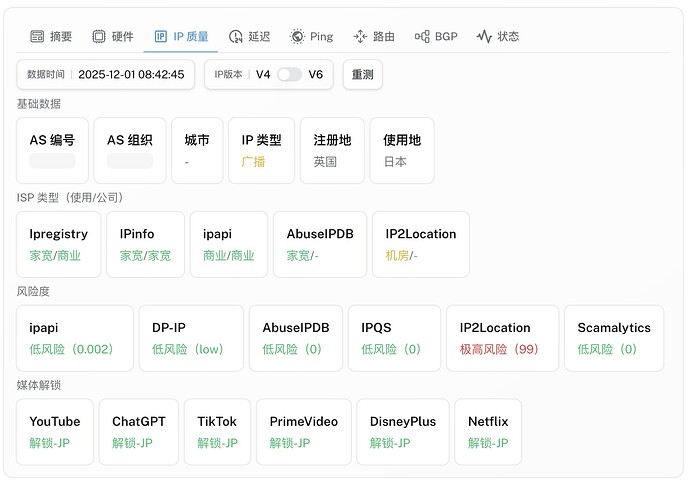This screenshot has width=690, height=486.
Task: Switch to the Ping tab label
Action: pyautogui.click(x=321, y=37)
